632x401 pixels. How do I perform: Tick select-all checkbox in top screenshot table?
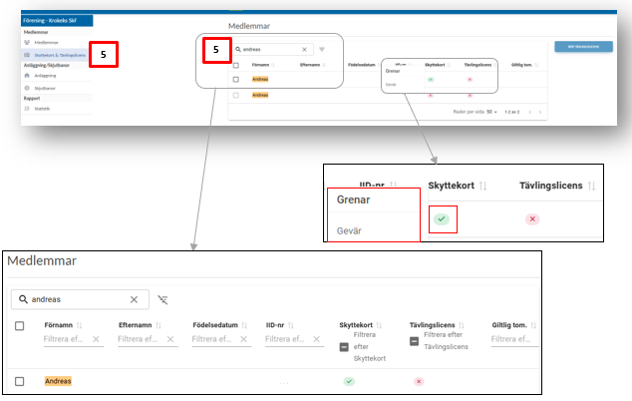236,65
